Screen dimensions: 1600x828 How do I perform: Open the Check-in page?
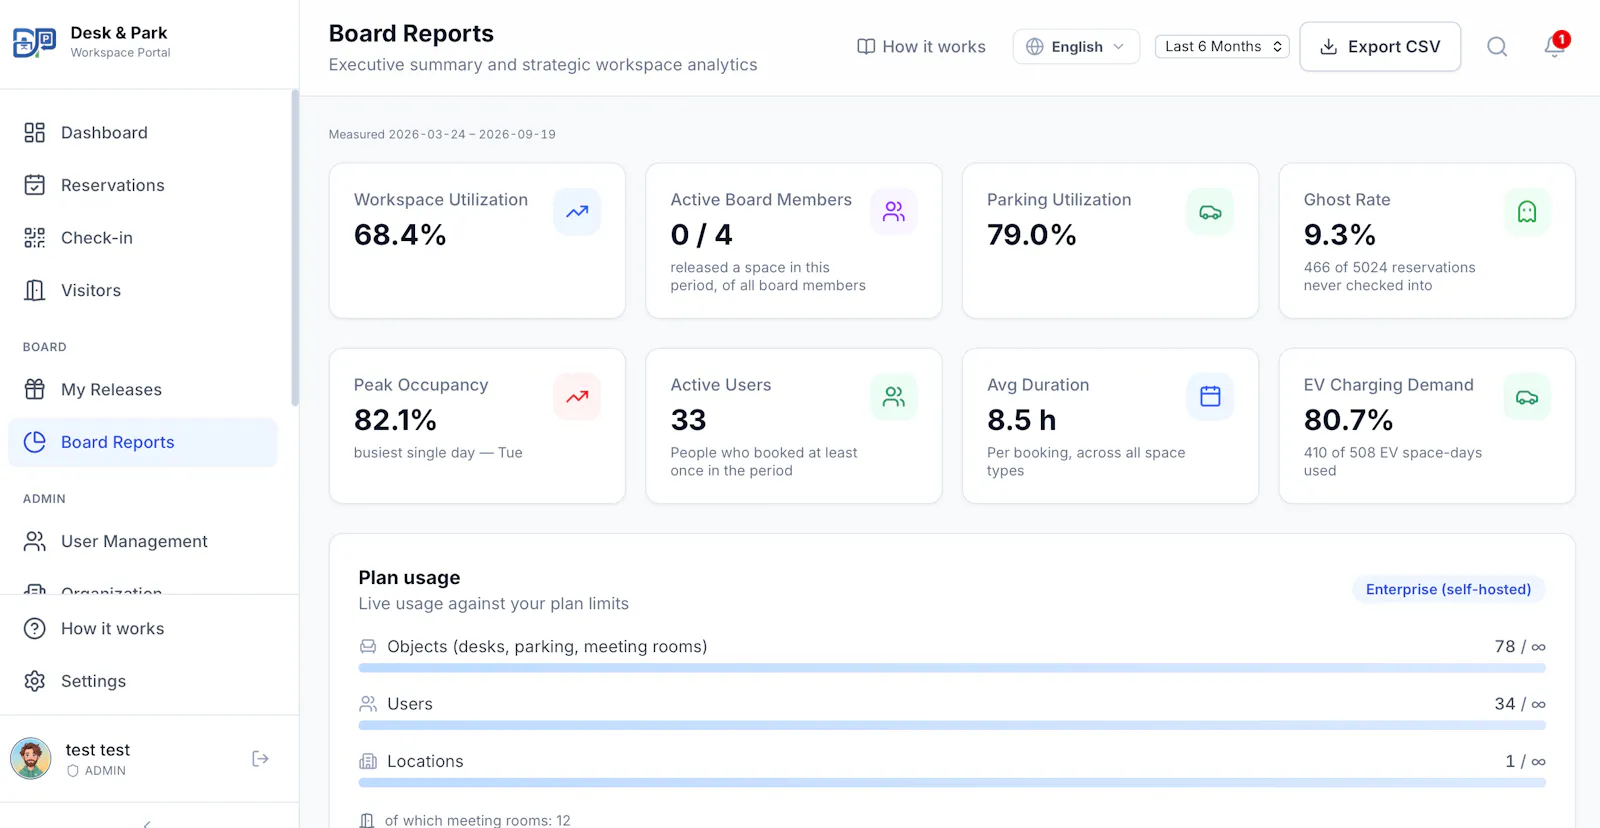[143, 238]
